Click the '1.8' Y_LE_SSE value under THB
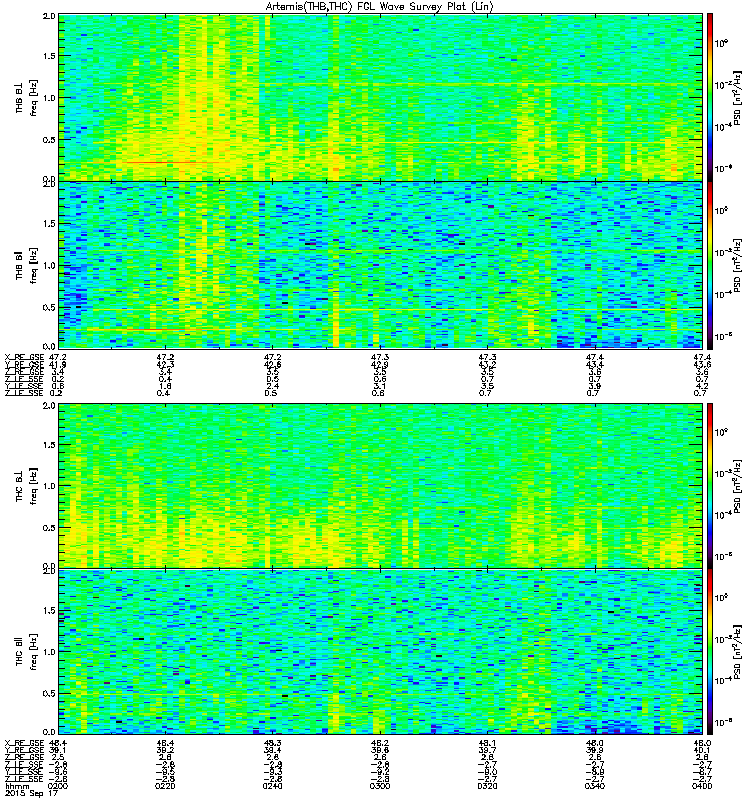The image size is (750, 800). 165,386
